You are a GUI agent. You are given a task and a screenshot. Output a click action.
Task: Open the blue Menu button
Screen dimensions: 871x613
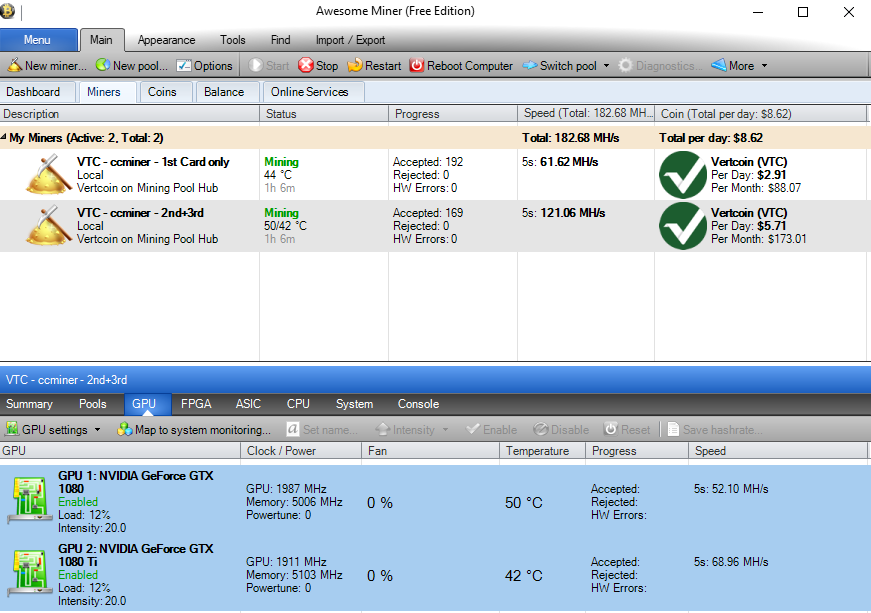[x=38, y=40]
